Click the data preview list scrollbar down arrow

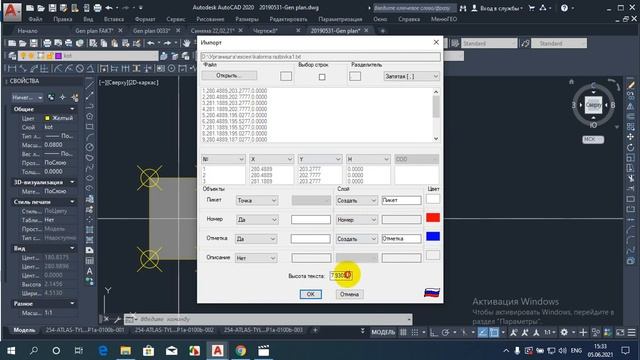pyautogui.click(x=436, y=139)
